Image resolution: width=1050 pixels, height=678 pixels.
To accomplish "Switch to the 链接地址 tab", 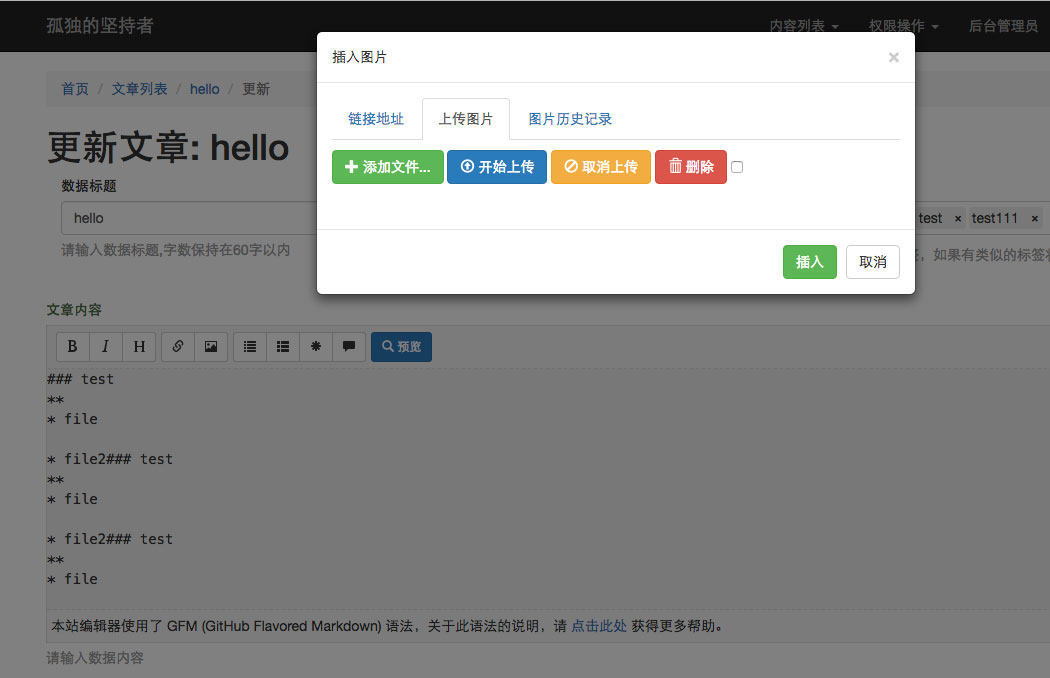I will click(x=377, y=118).
